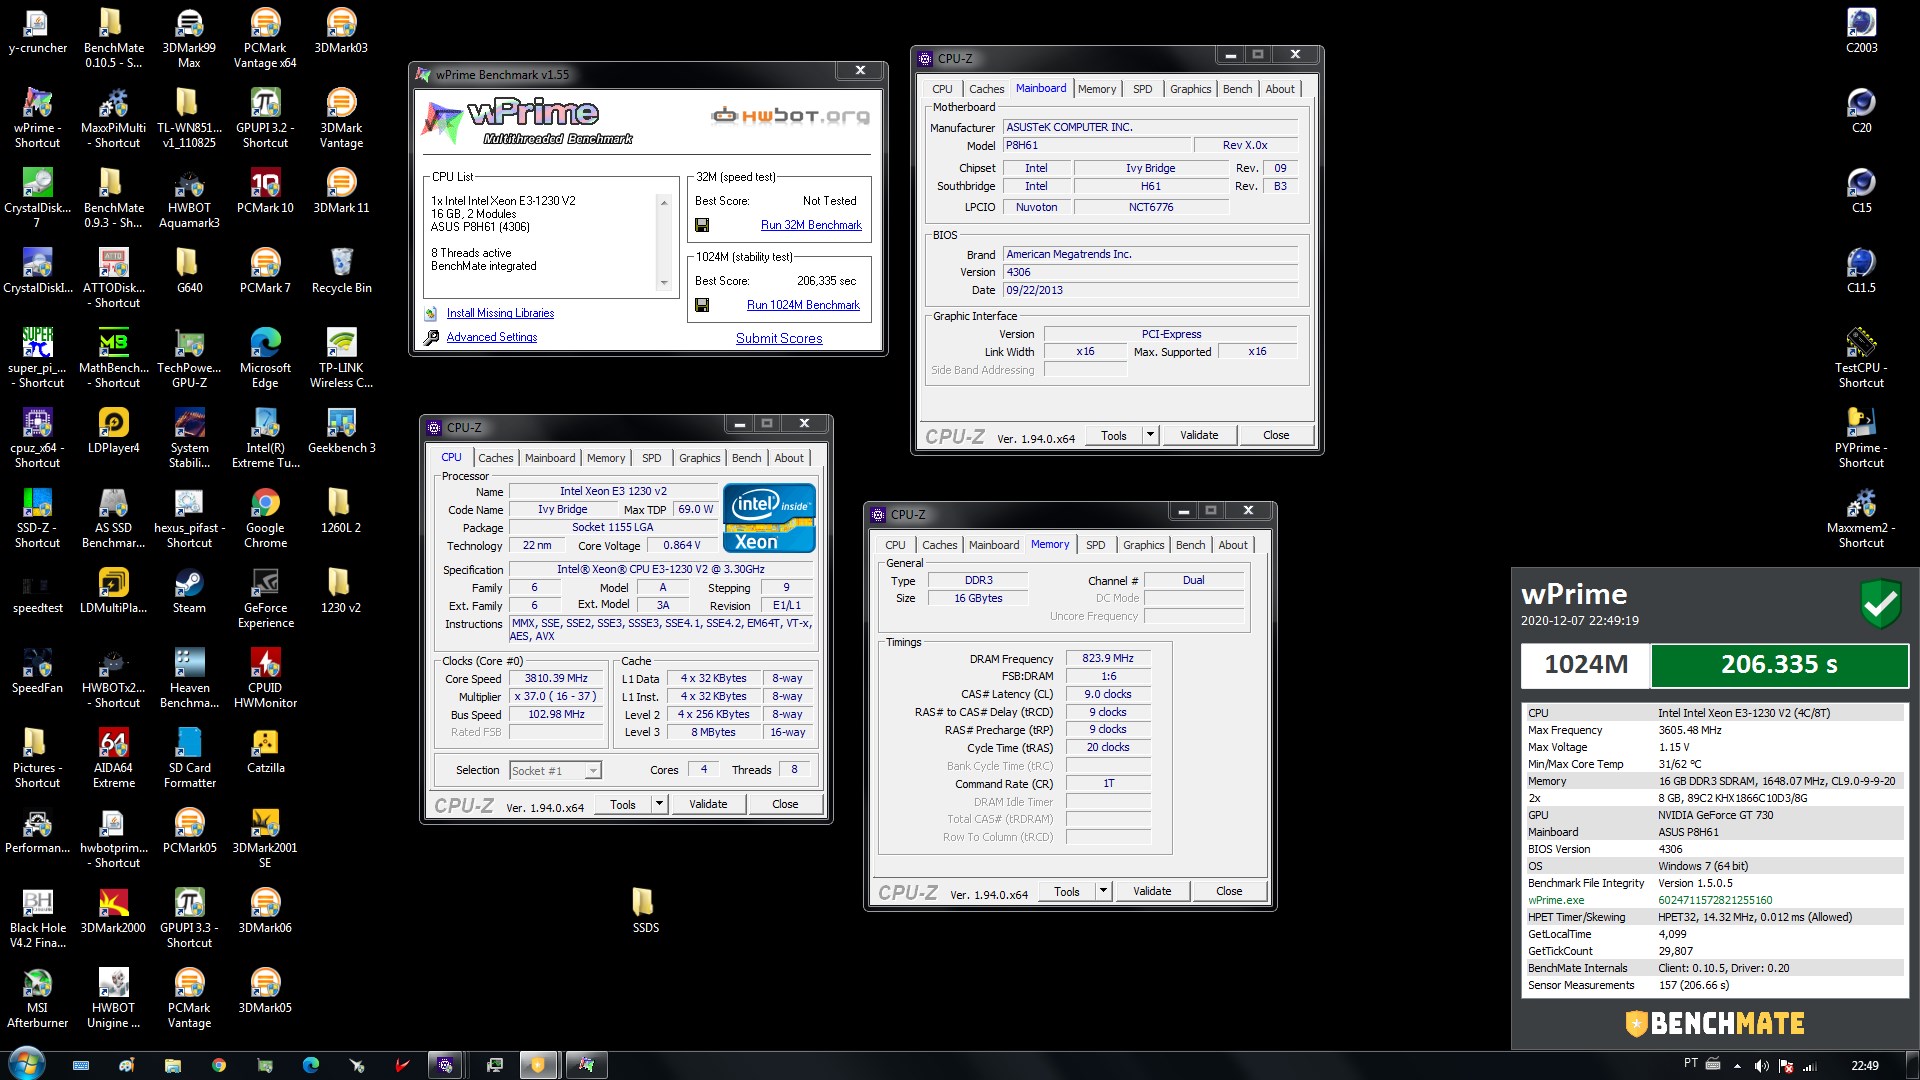Select Bench tab in CPU tab CPU-Z window
The width and height of the screenshot is (1920, 1080).
pos(746,458)
